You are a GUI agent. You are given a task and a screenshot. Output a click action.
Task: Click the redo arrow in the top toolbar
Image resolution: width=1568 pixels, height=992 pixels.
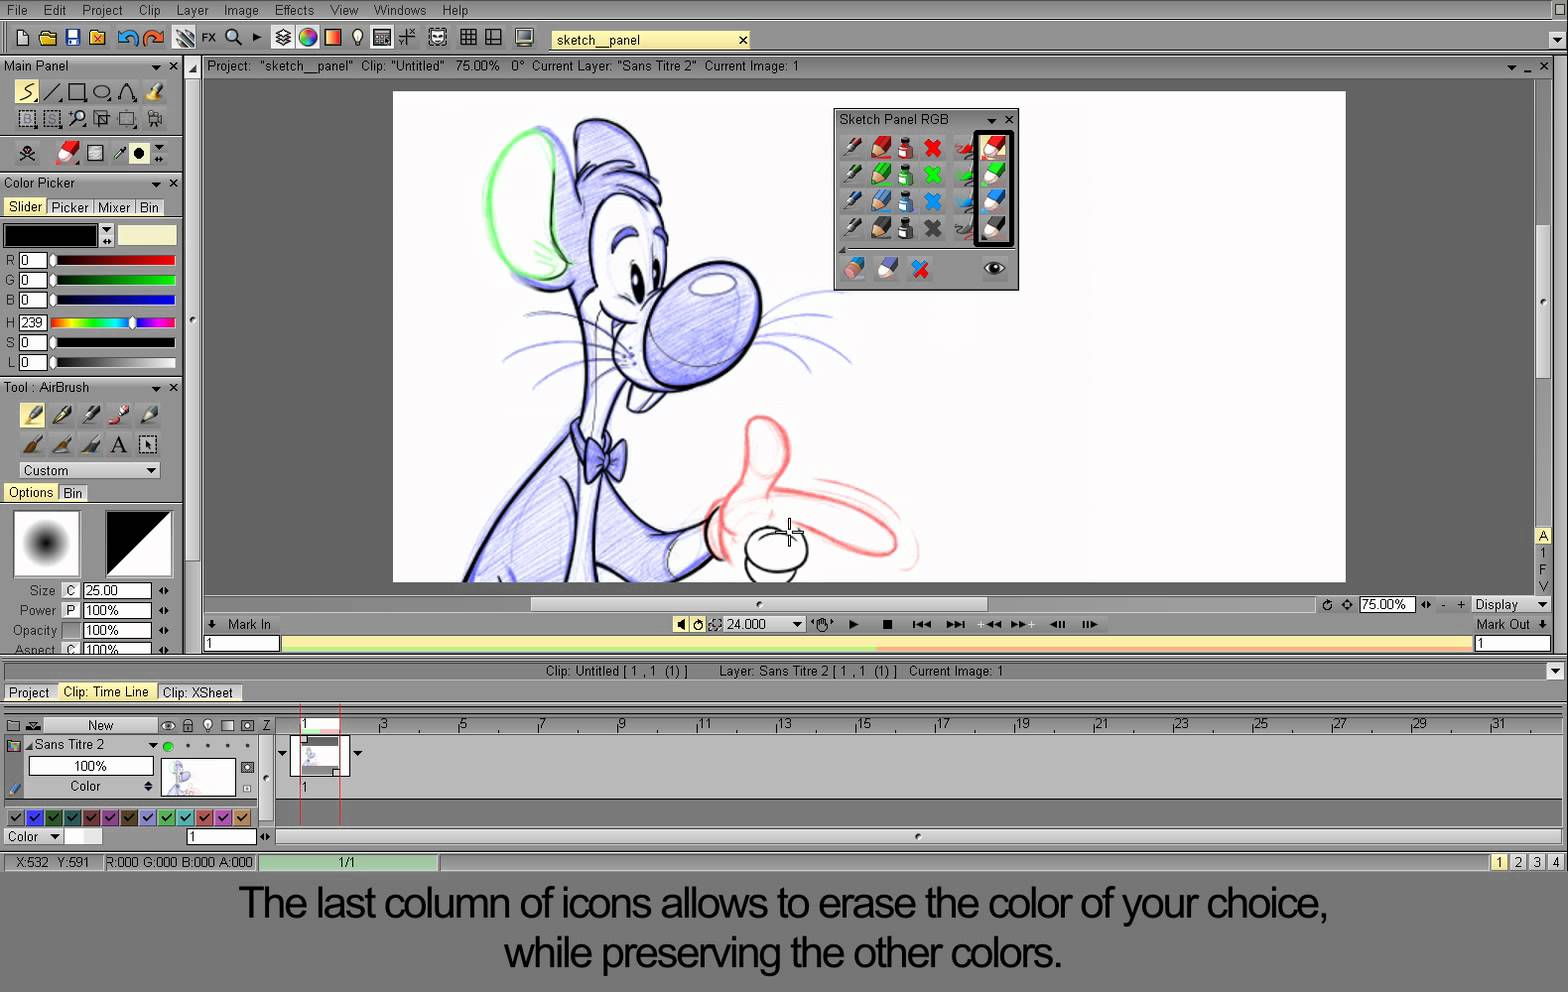153,38
